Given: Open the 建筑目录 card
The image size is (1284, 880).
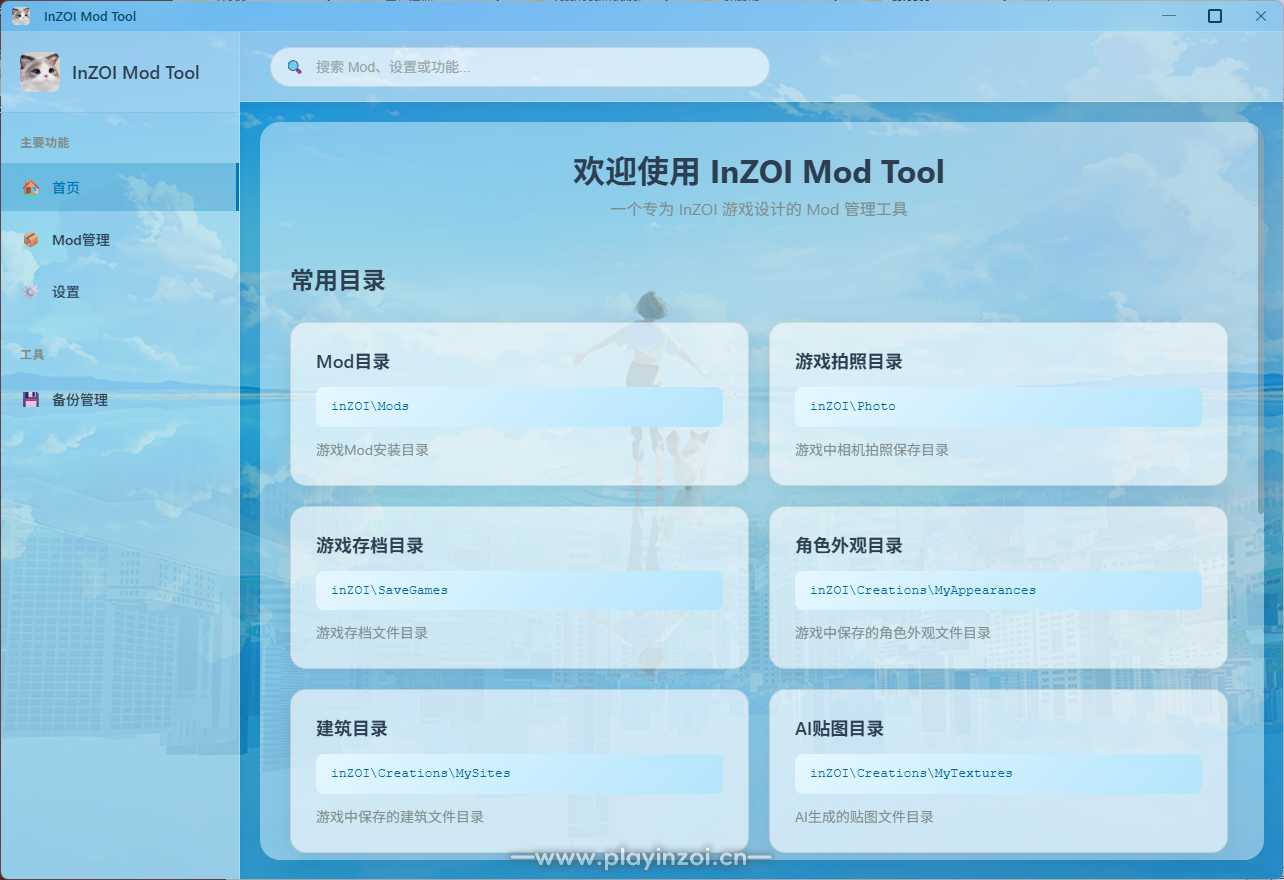Looking at the screenshot, I should pos(519,729).
